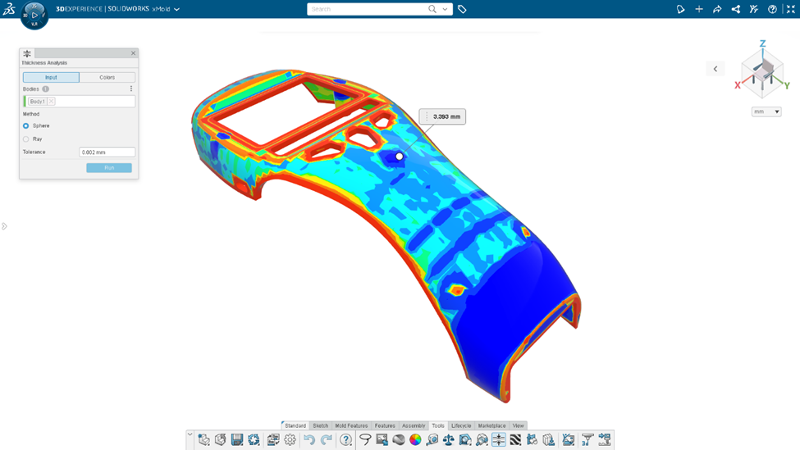Expand the xMold app name dropdown
800x450 pixels.
click(x=177, y=9)
